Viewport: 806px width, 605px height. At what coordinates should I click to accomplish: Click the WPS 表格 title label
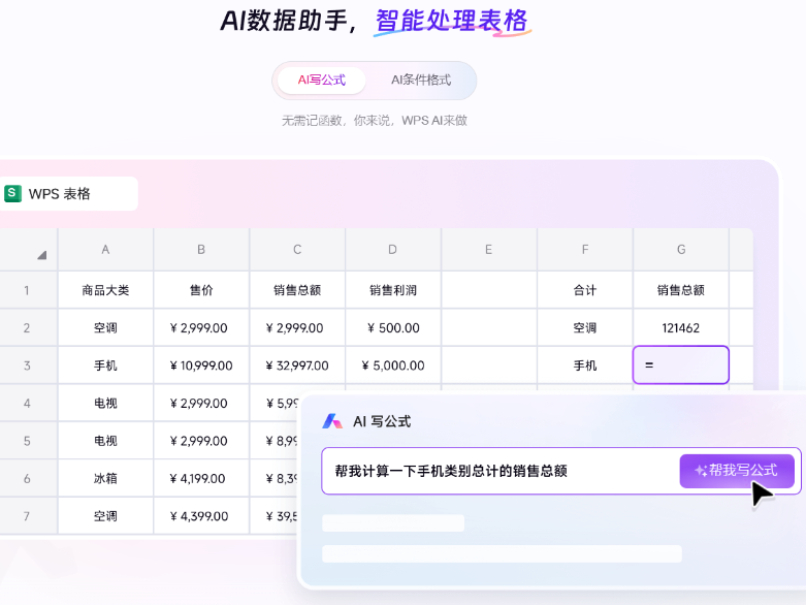[x=60, y=194]
